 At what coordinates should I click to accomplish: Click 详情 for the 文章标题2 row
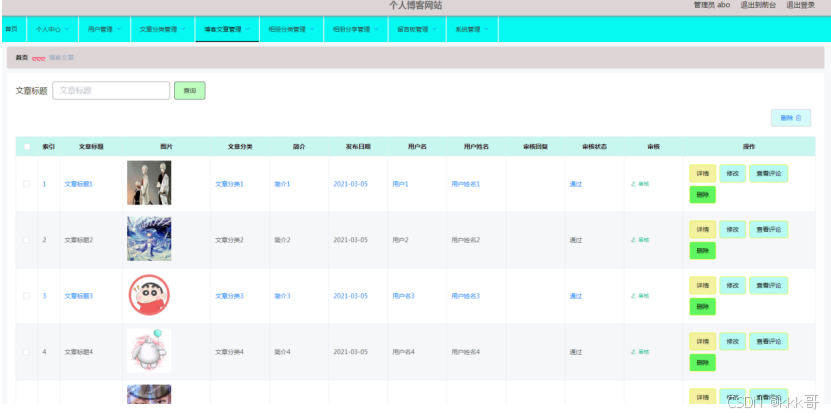pyautogui.click(x=702, y=229)
